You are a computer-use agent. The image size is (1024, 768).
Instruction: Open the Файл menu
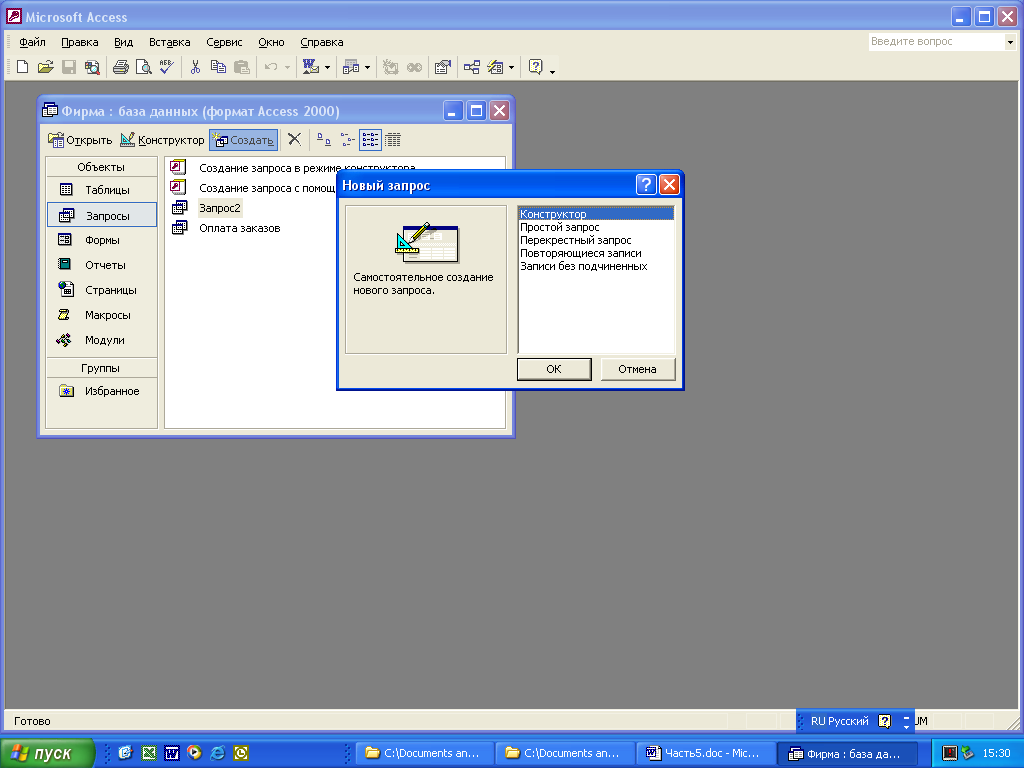pos(32,42)
